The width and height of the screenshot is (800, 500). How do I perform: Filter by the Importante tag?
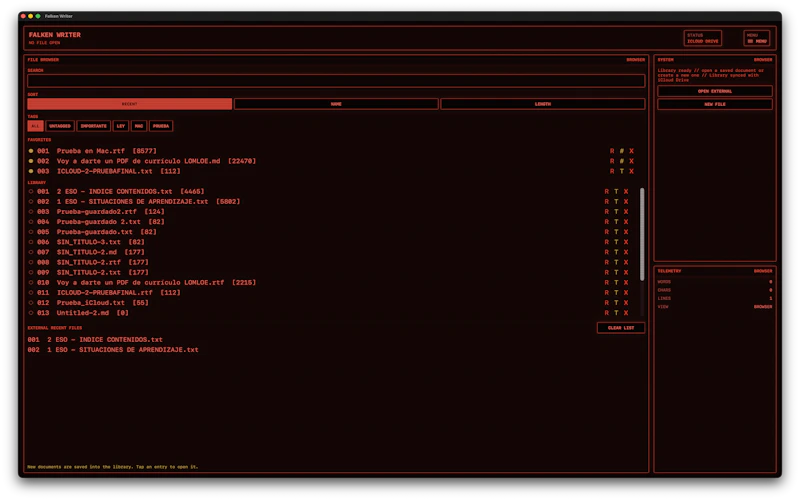coord(94,126)
